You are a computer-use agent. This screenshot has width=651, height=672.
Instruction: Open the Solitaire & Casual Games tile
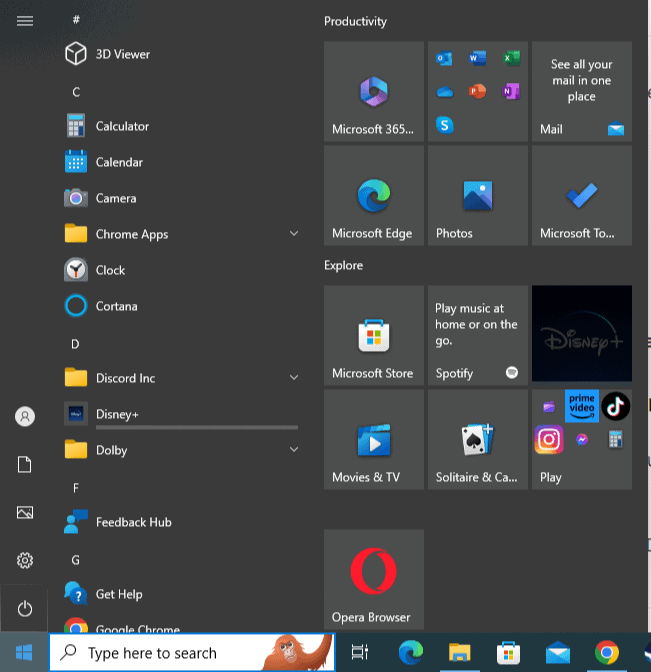click(x=477, y=439)
